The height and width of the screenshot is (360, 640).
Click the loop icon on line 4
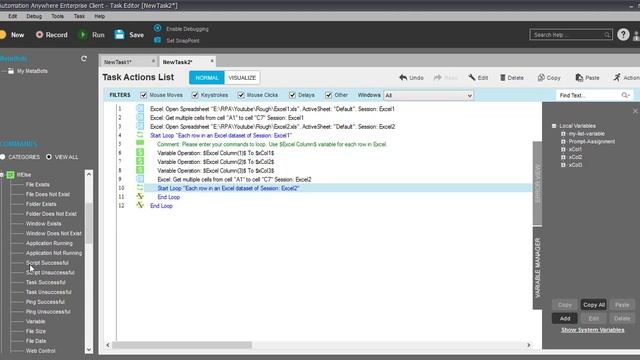point(140,135)
